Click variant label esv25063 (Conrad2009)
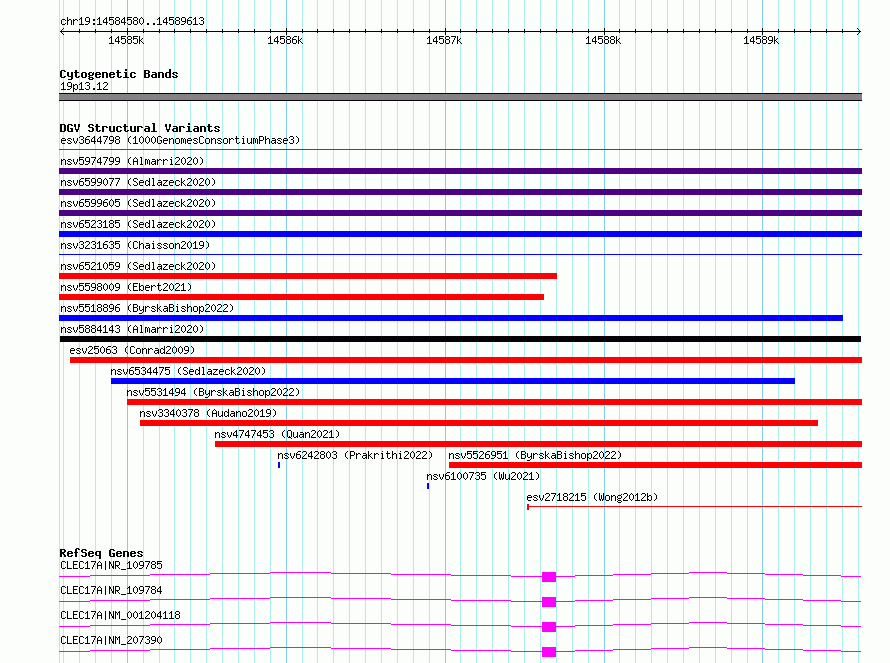The height and width of the screenshot is (663, 890). (x=132, y=350)
